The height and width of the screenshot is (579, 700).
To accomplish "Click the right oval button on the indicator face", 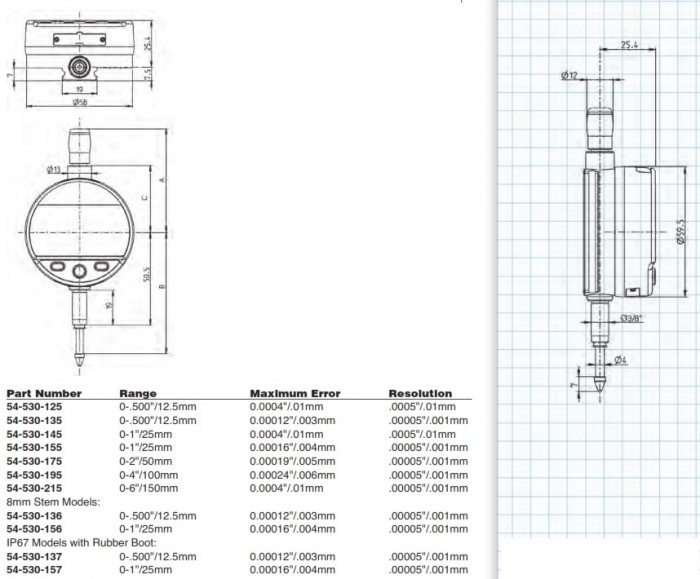I will tap(101, 268).
